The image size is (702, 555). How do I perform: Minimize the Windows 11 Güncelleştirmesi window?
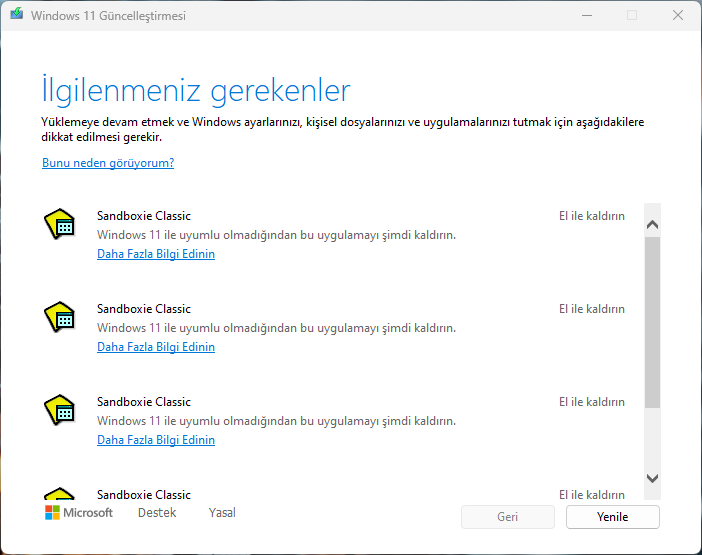pyautogui.click(x=587, y=15)
